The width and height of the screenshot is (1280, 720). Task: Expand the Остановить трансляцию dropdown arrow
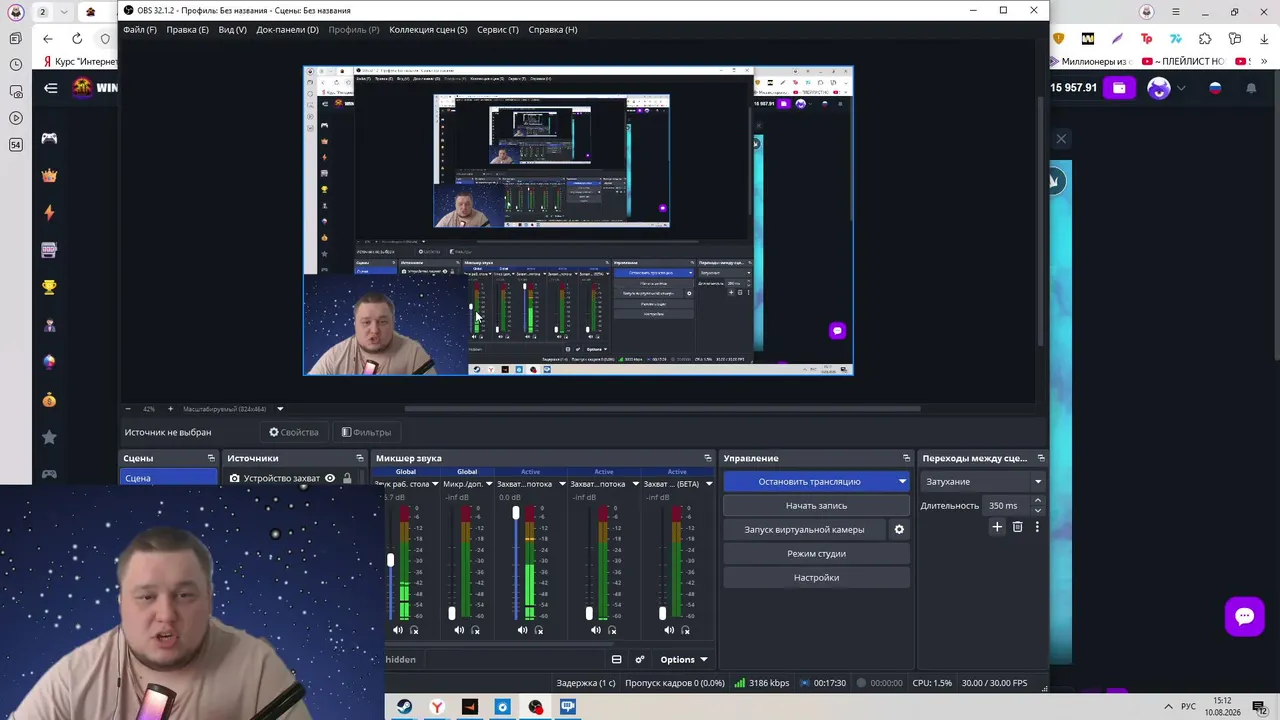(902, 482)
